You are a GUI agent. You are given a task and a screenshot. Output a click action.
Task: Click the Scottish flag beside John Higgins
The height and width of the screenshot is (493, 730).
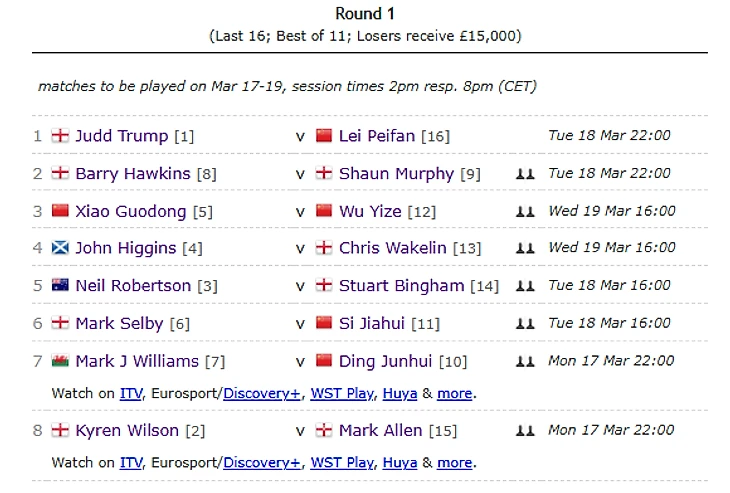[60, 247]
